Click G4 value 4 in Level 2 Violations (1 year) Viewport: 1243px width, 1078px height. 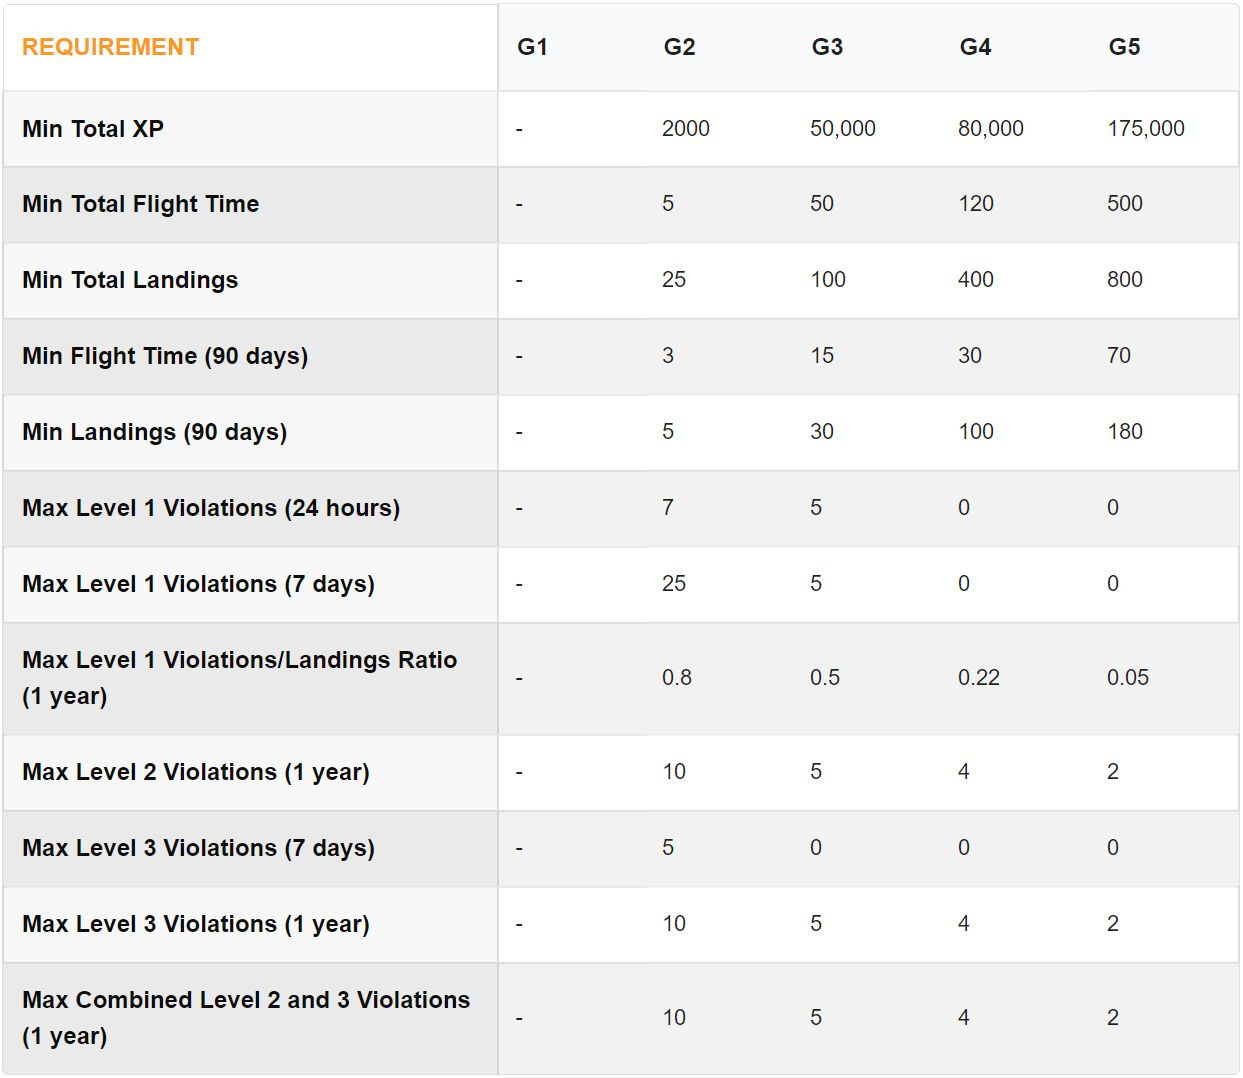point(964,772)
